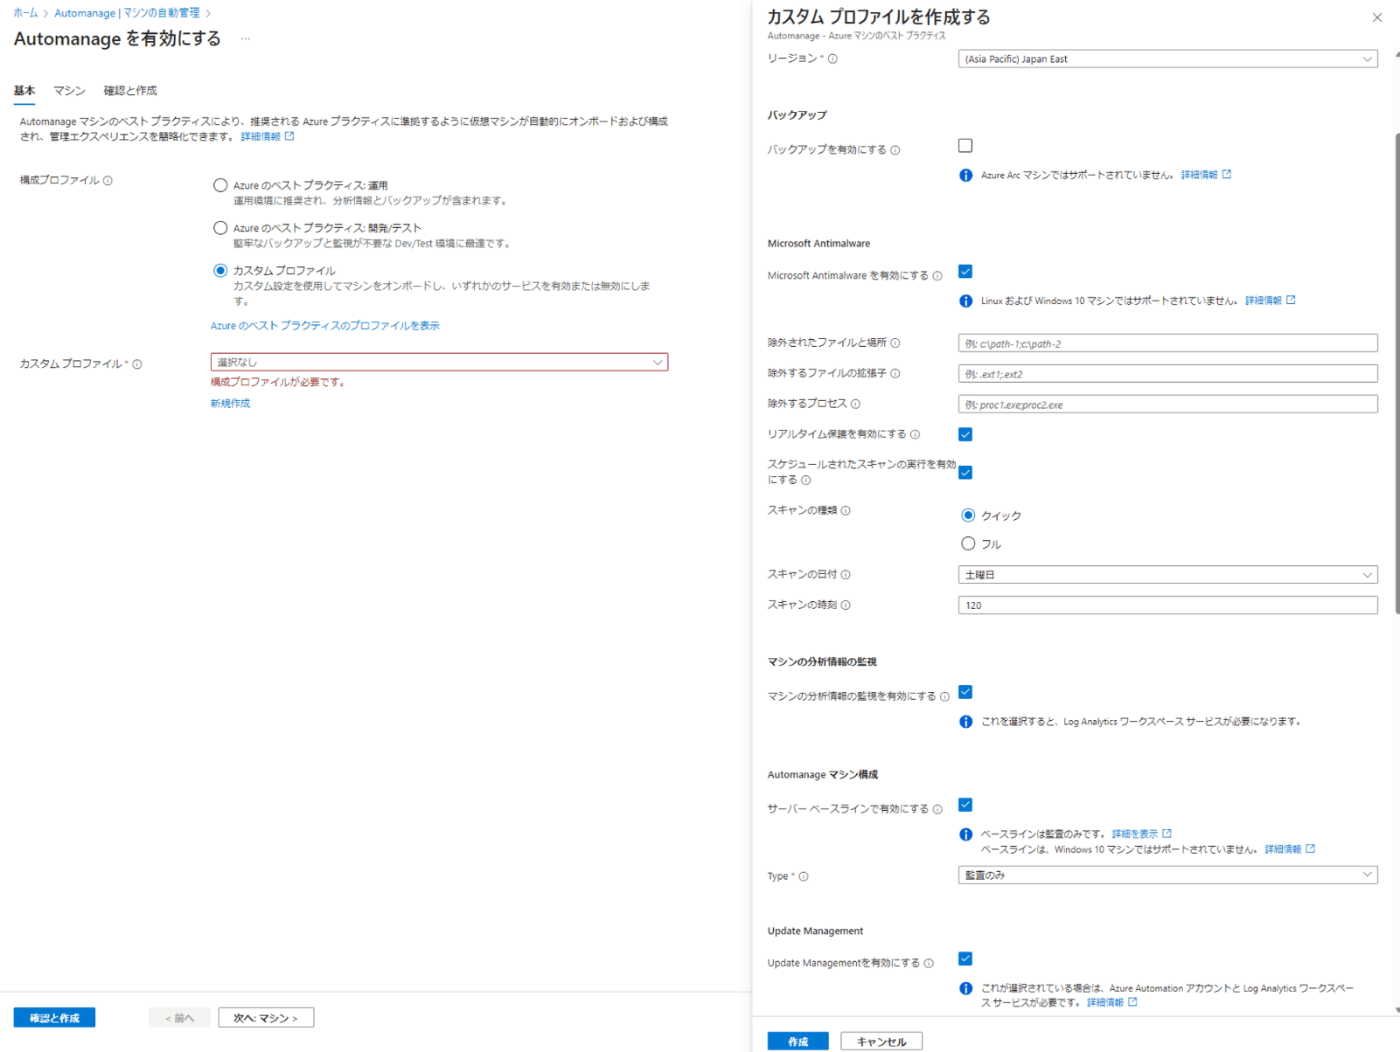1400x1052 pixels.
Task: Open the スキャンの日付 土曜日 dropdown
Action: click(x=1167, y=575)
